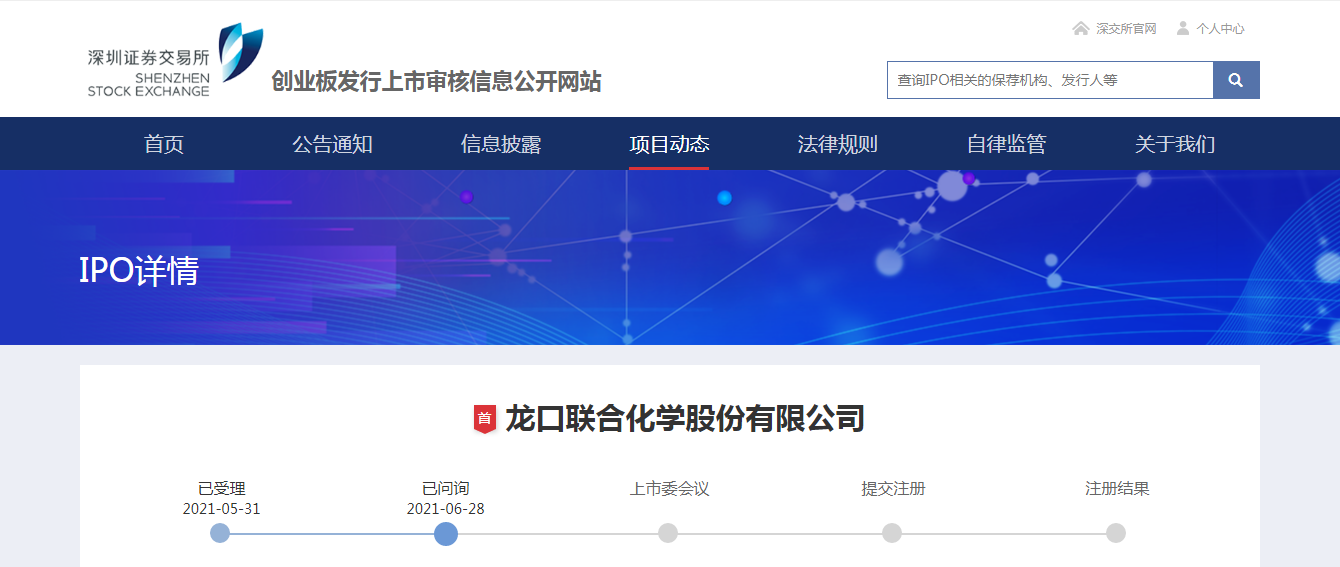Click the 上市委会议 progress step dot
1340x567 pixels.
tap(668, 533)
